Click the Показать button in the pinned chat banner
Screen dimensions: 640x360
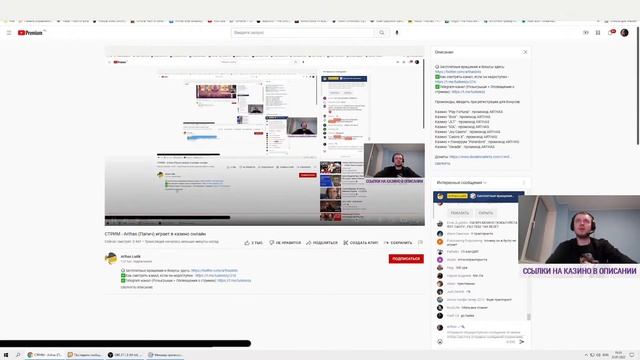(460, 213)
